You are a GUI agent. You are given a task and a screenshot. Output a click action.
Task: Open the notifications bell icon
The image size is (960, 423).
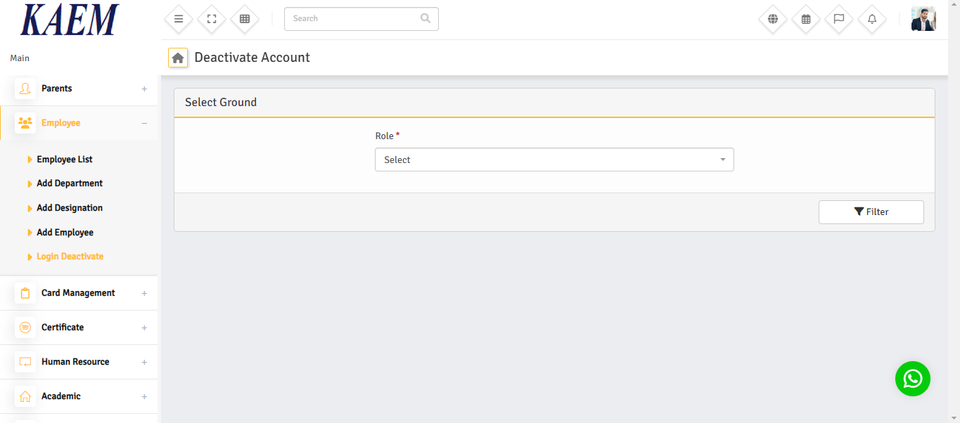pos(872,19)
